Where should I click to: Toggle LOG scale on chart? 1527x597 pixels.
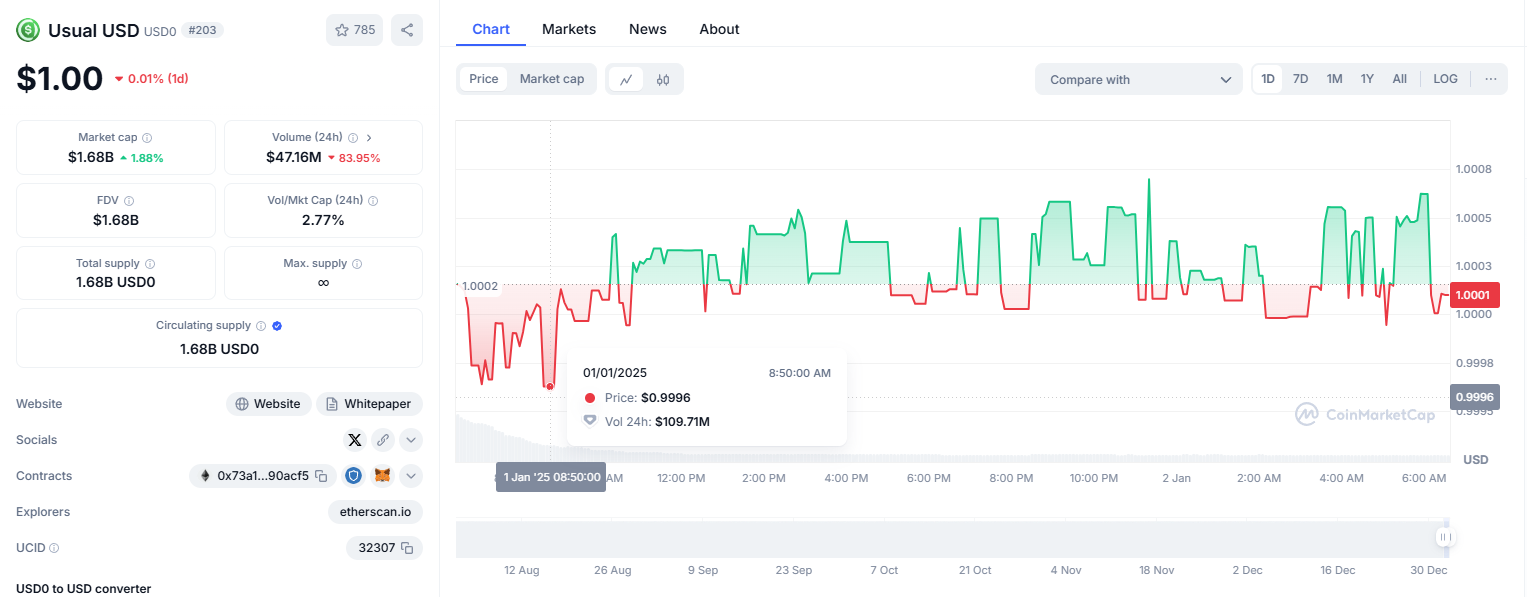click(1445, 79)
